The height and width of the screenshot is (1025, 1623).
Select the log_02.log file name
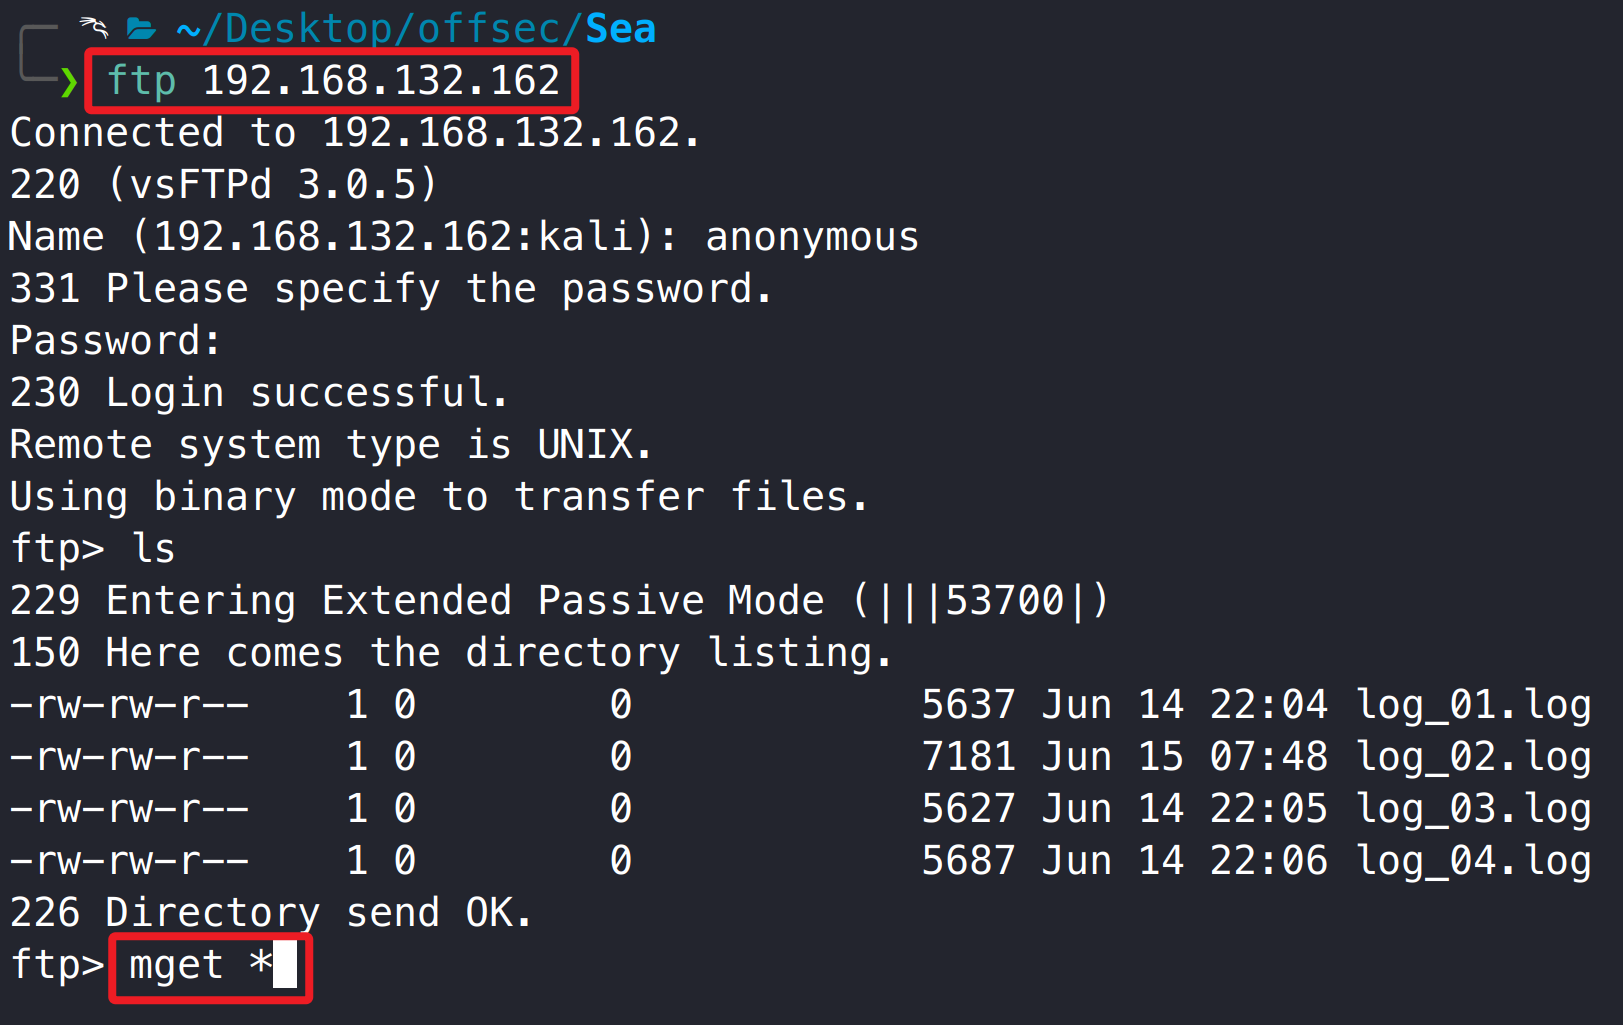(1473, 757)
